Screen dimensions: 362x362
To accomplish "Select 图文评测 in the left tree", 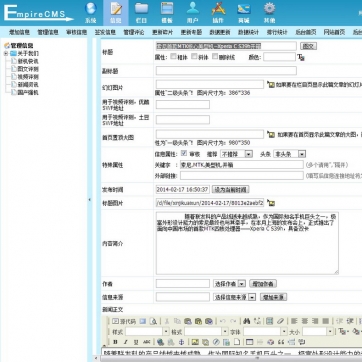I will click(x=28, y=69).
